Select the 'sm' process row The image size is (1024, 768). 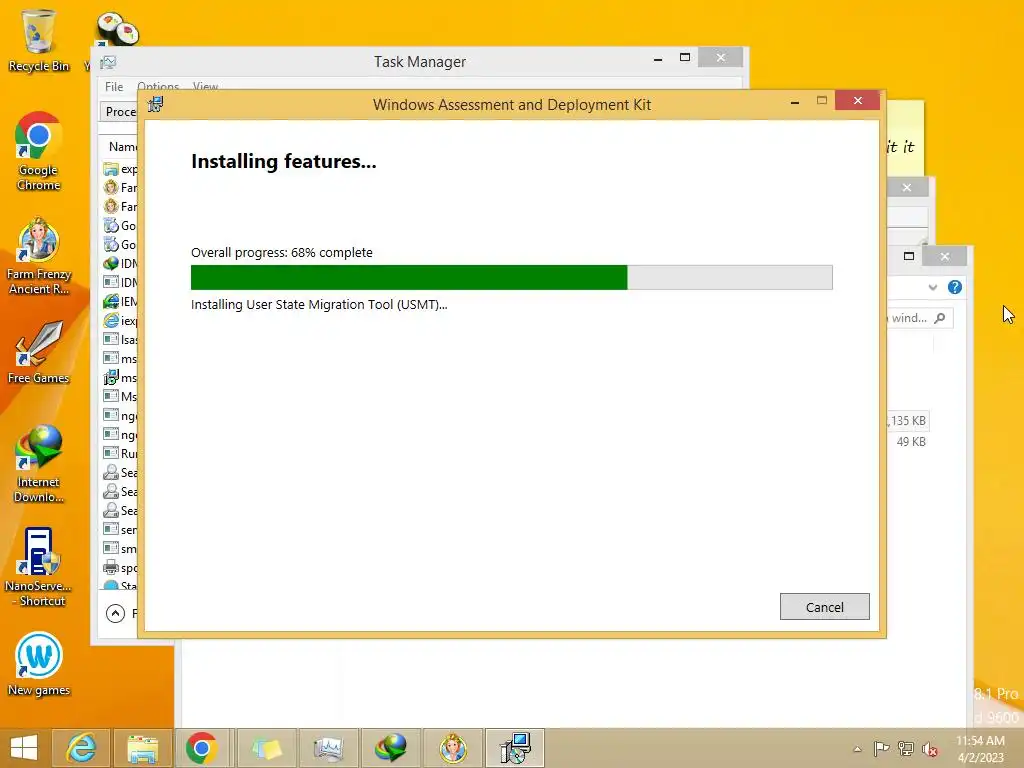(120, 549)
